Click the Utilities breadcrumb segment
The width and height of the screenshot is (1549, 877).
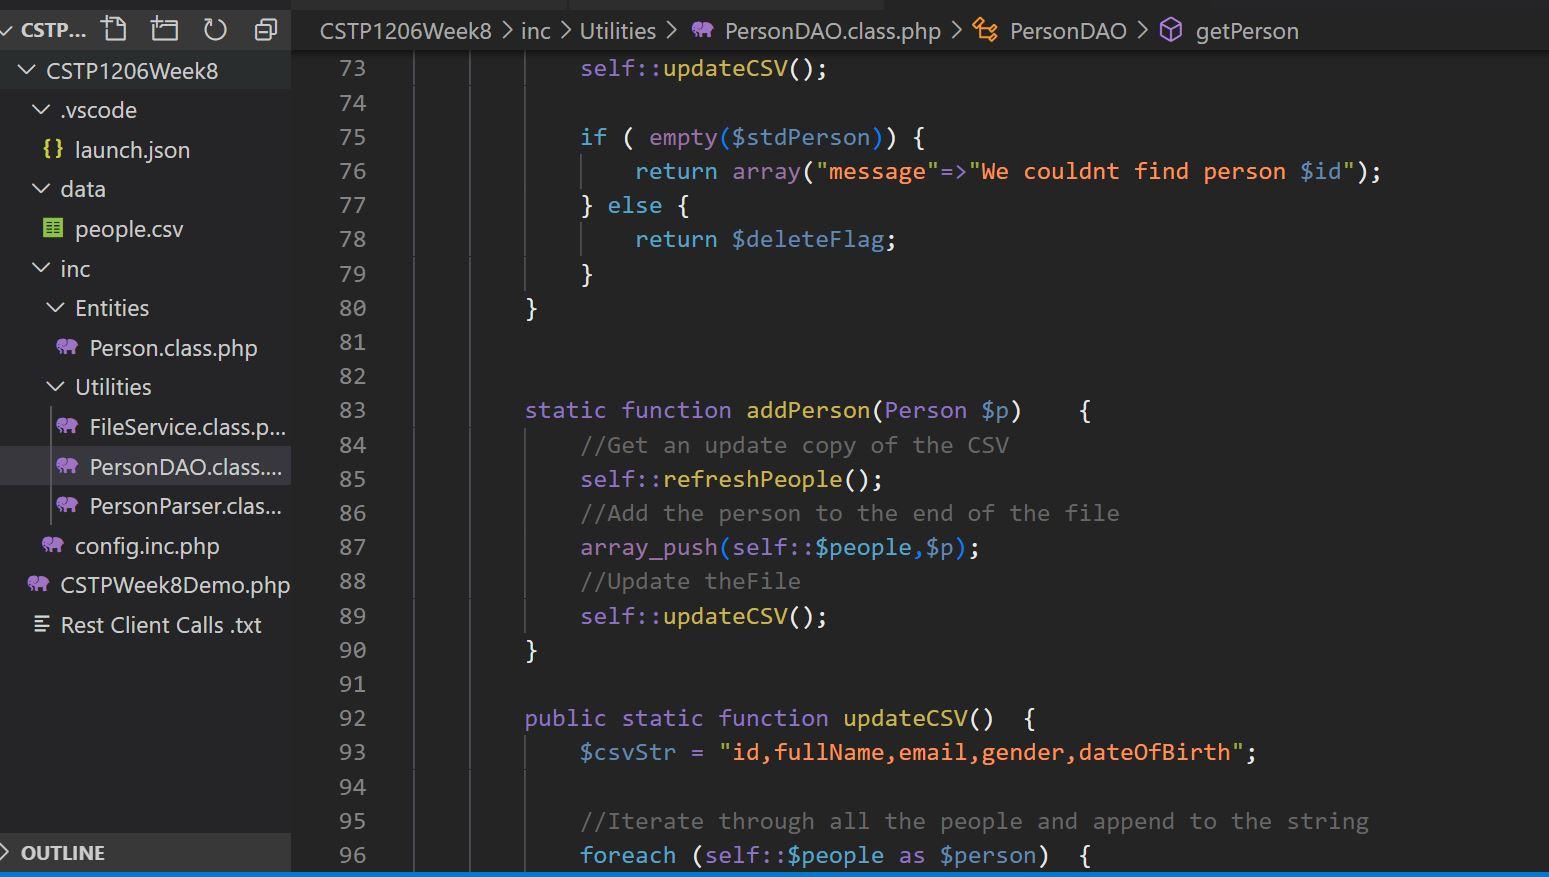click(x=617, y=31)
